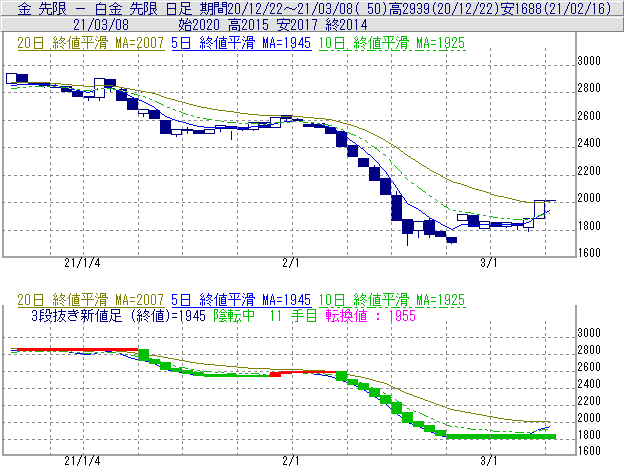The width and height of the screenshot is (624, 473).
Task: Click the top chart's 20日 終値平滑 MA=2007 legend
Action: point(91,43)
